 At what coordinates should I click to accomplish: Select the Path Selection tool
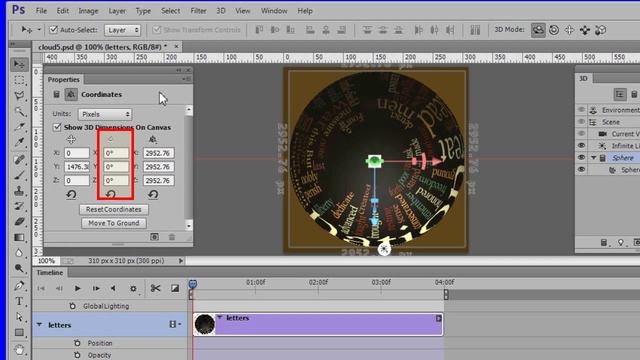coord(19,317)
